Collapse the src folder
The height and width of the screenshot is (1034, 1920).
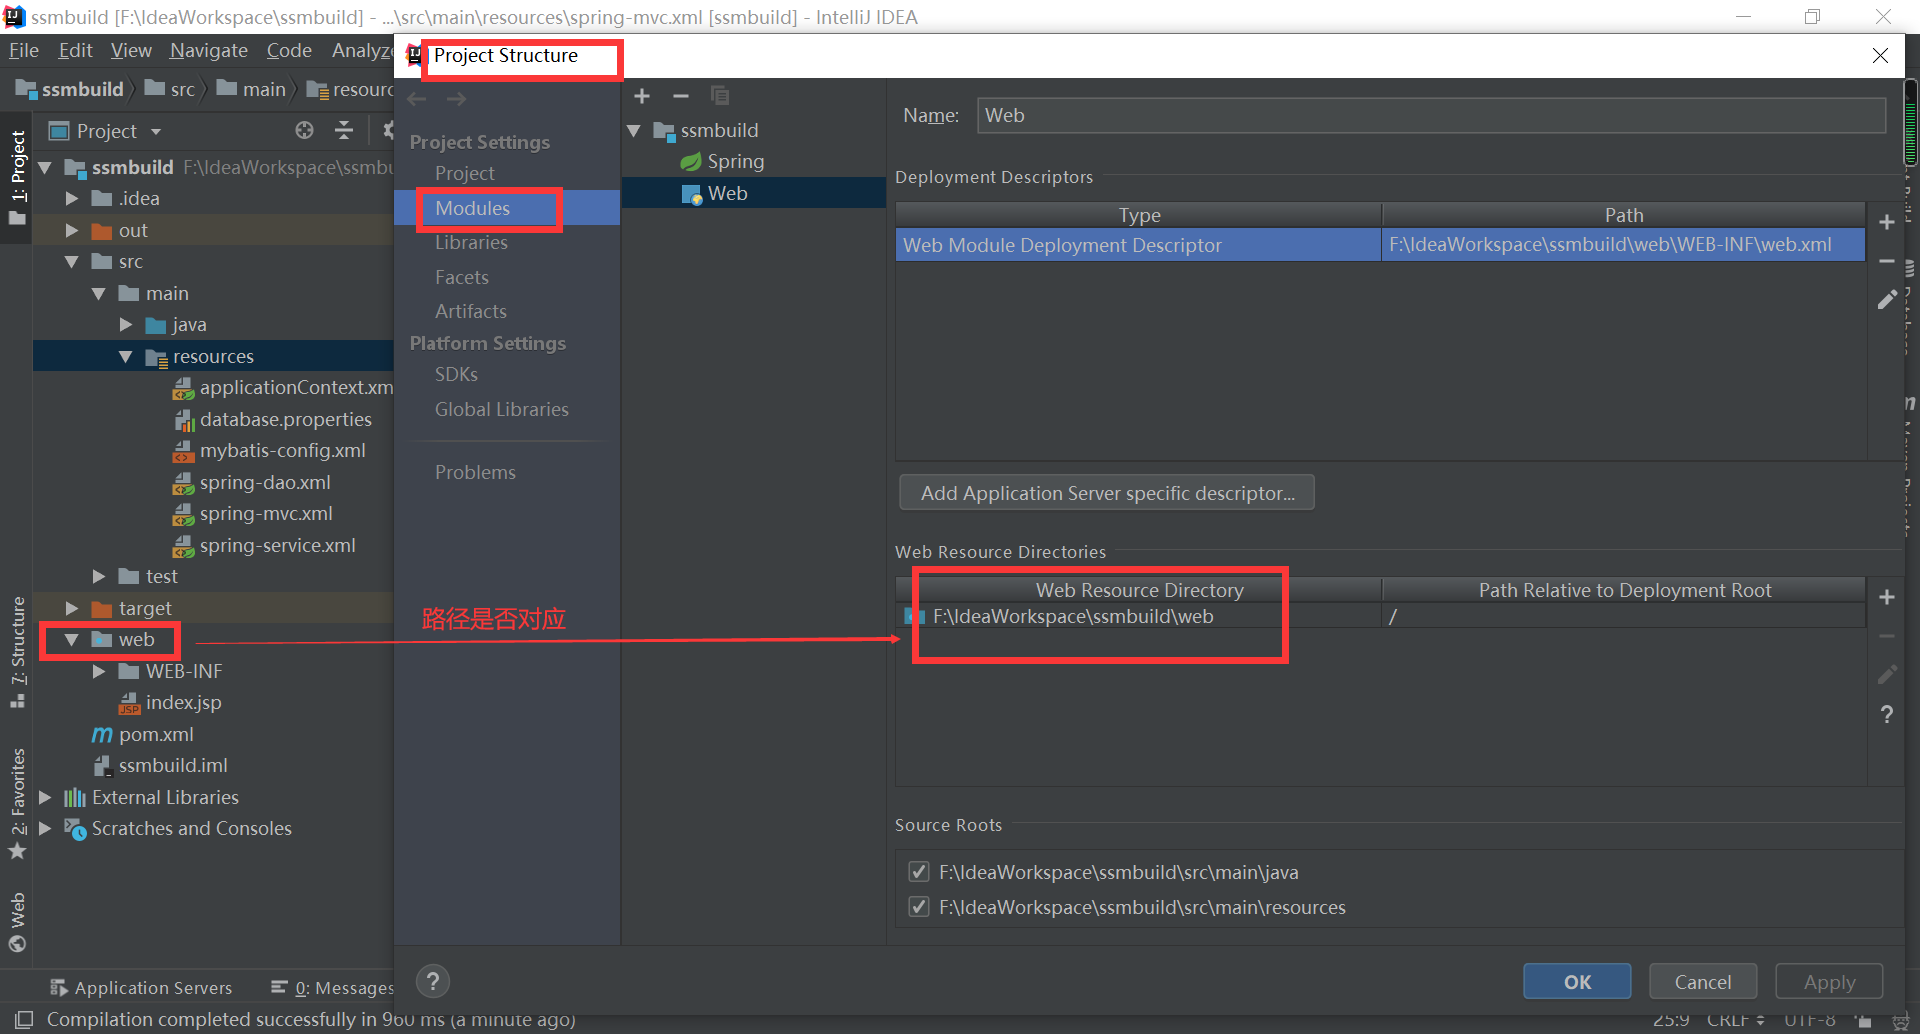click(x=72, y=261)
